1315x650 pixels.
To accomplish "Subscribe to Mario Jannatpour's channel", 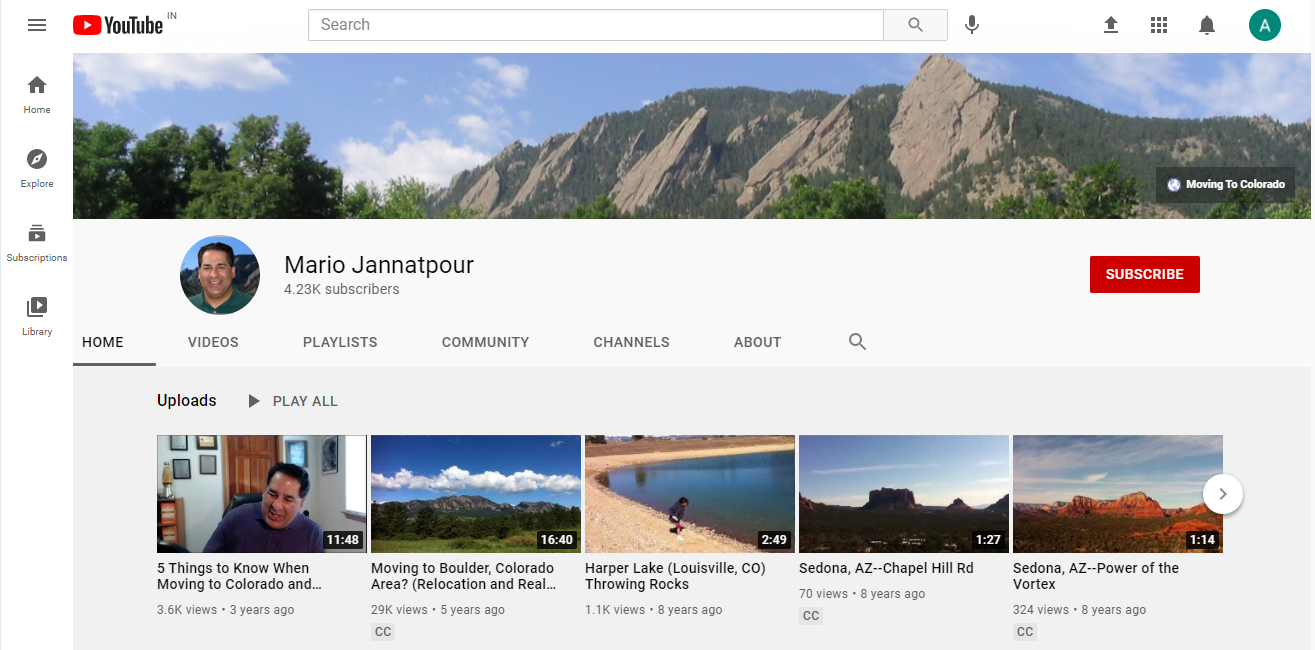I will pos(1145,274).
